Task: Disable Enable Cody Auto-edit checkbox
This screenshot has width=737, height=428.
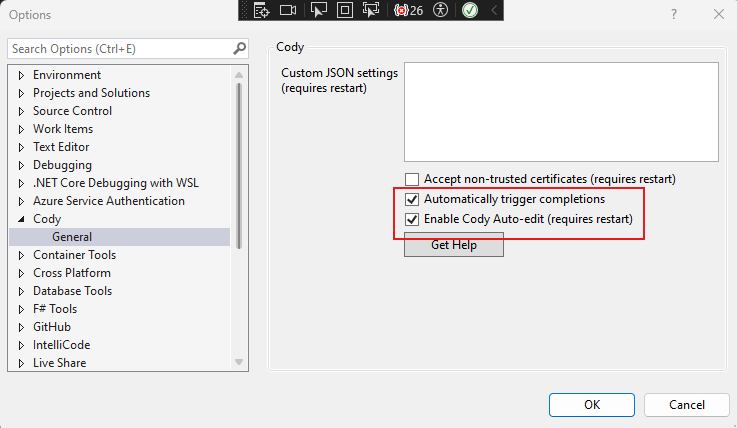Action: click(x=412, y=219)
